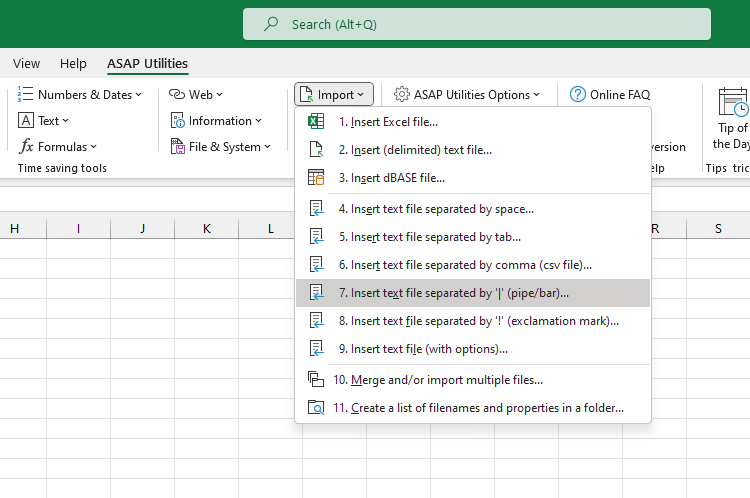Click the Excel file icon beside Insert Excel file
The width and height of the screenshot is (750, 498).
coord(316,122)
